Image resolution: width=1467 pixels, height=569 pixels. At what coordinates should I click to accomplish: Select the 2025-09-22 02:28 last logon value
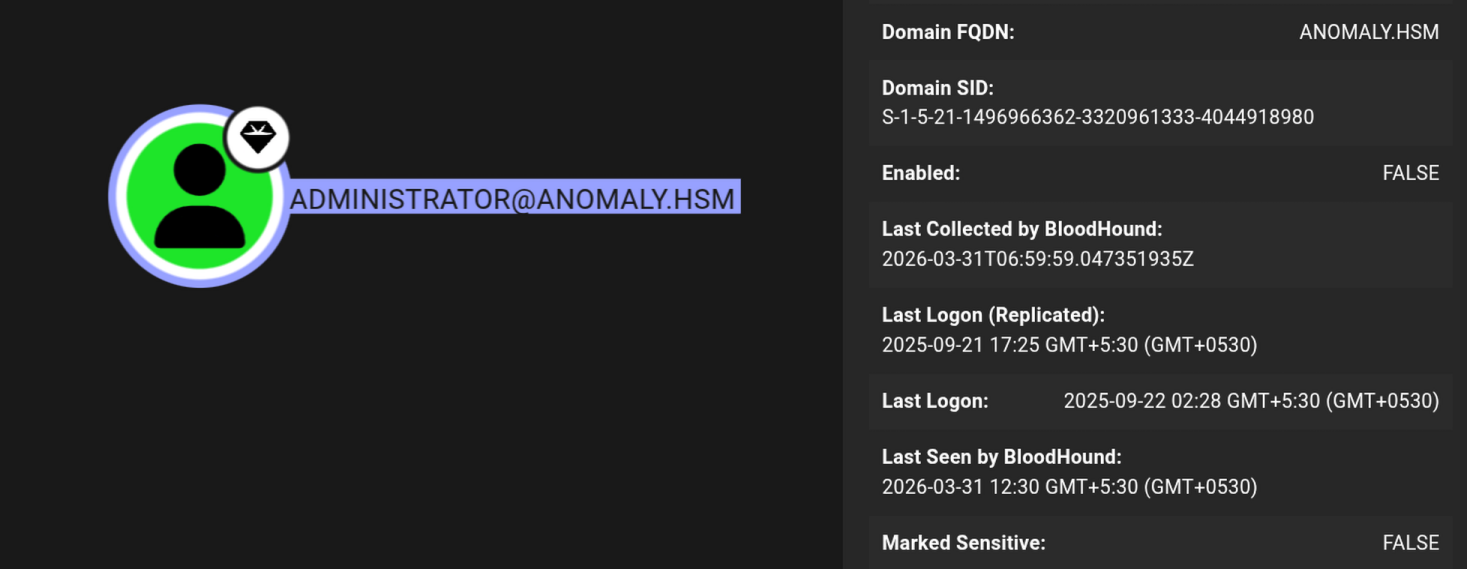pos(1251,401)
